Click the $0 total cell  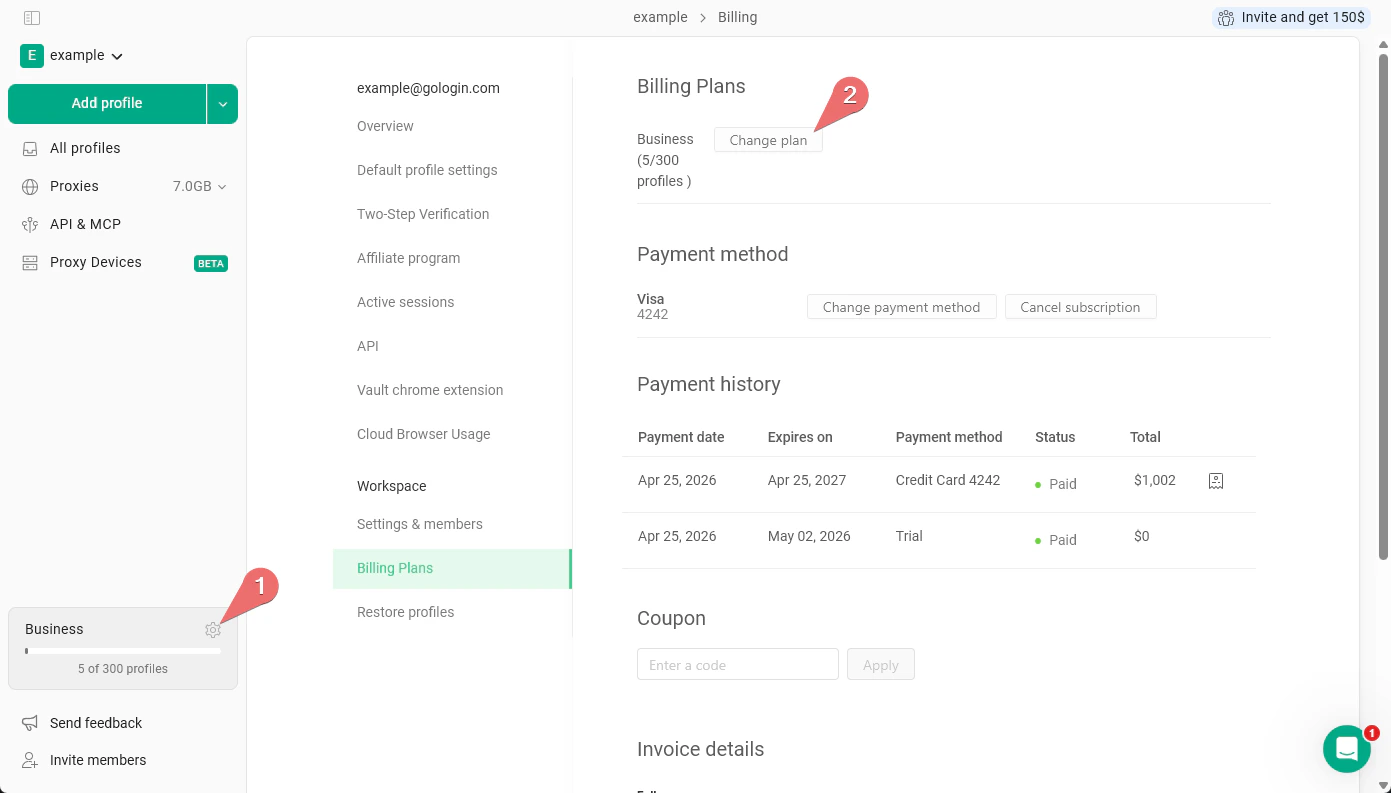pyautogui.click(x=1142, y=536)
